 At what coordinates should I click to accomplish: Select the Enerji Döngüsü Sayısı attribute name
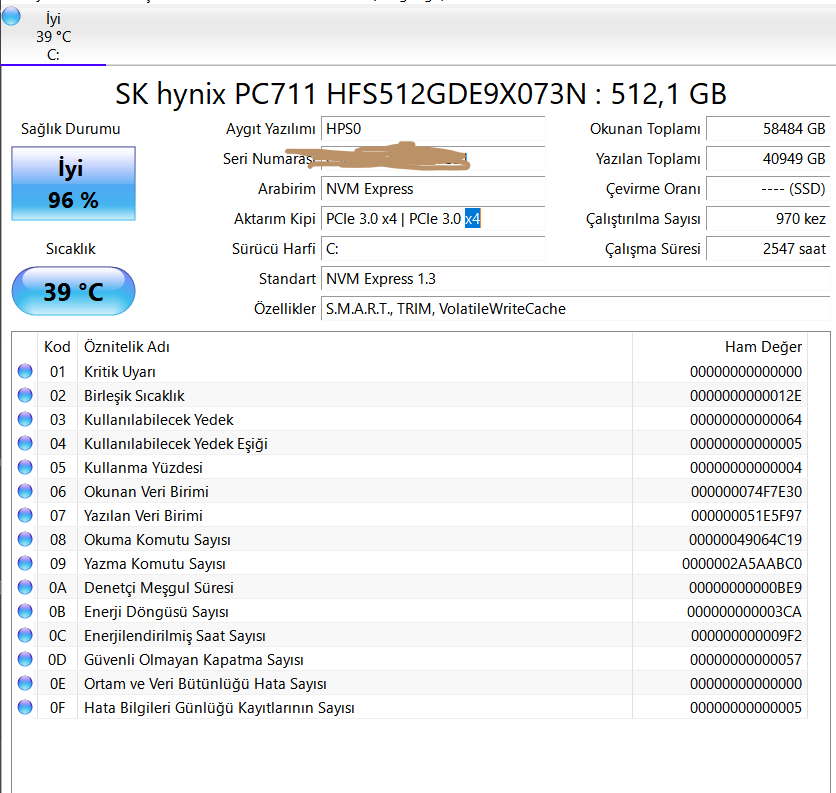point(156,612)
